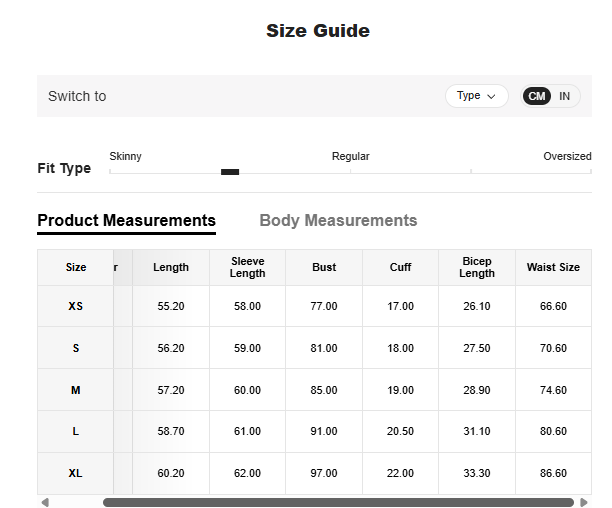The width and height of the screenshot is (612, 508).
Task: Click the Oversized fit label
Action: pos(567,156)
